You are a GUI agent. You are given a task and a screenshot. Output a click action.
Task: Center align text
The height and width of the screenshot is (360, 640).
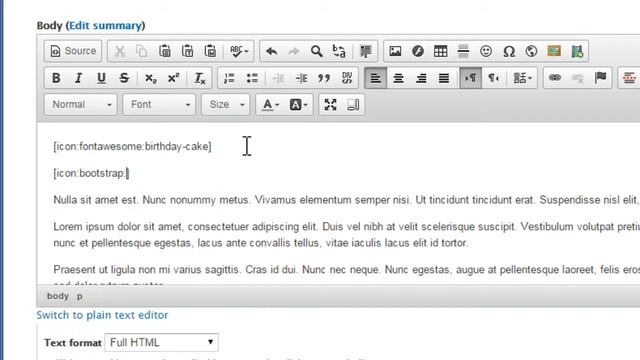click(x=398, y=78)
